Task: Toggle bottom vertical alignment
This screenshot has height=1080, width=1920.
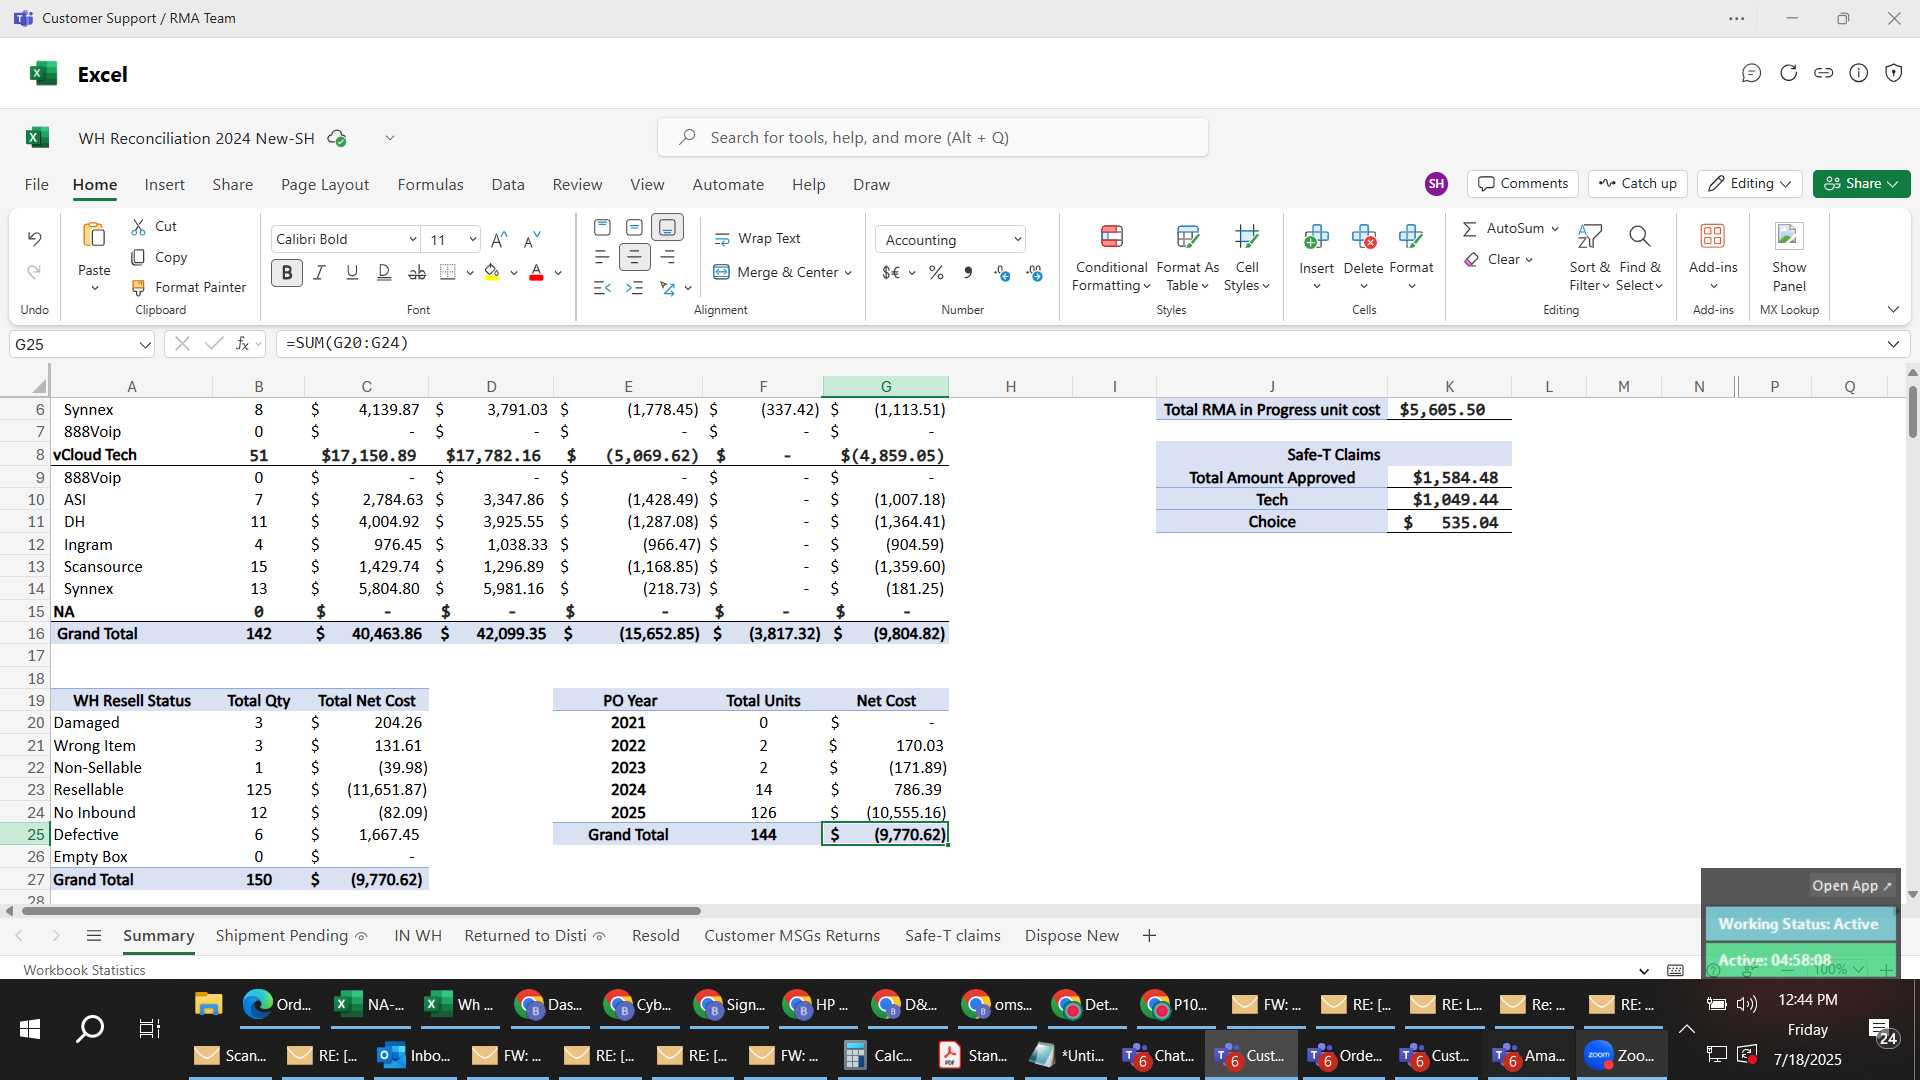Action: (667, 227)
